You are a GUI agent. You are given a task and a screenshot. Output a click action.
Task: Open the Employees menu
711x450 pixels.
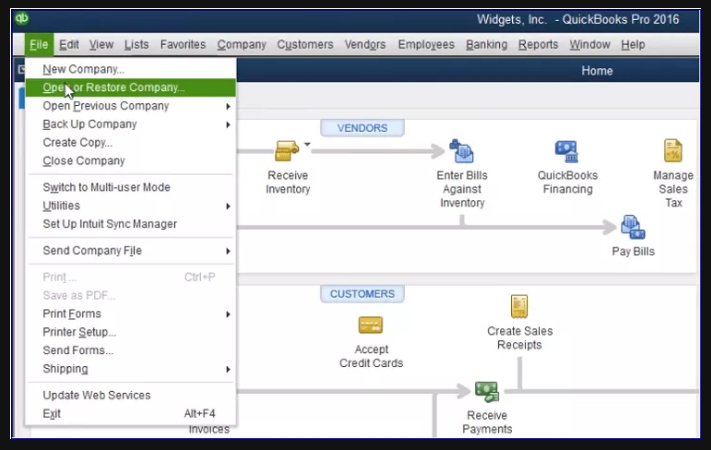[426, 44]
